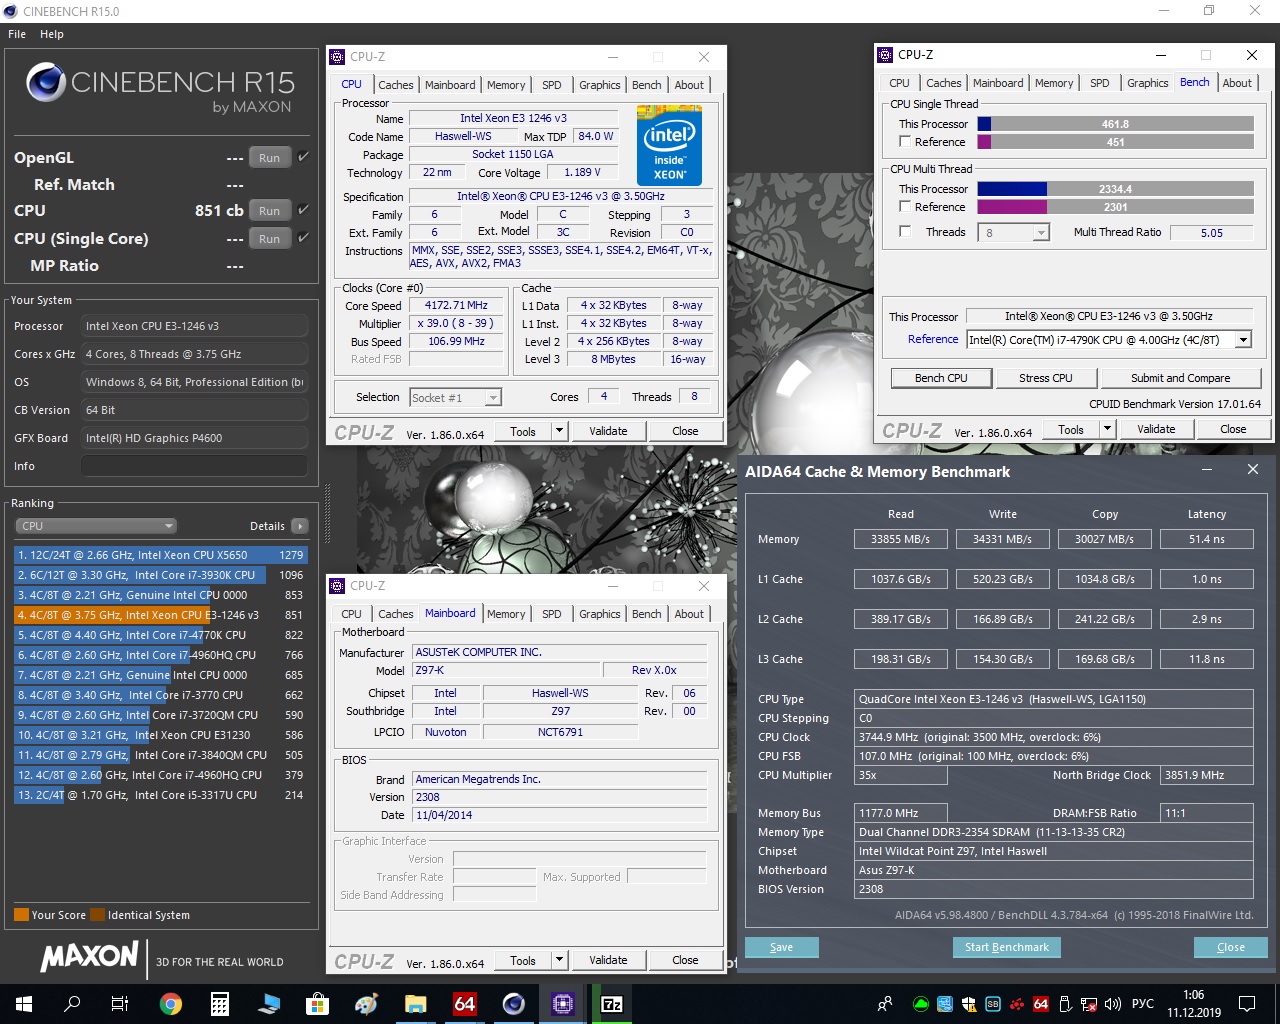Click the language indicator РУС
This screenshot has width=1280, height=1024.
click(1142, 1004)
